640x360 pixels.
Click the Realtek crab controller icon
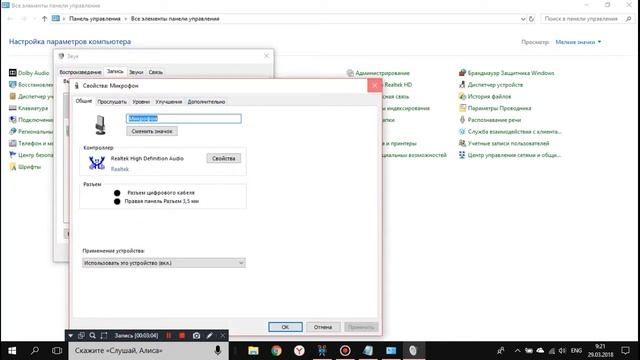click(x=97, y=163)
